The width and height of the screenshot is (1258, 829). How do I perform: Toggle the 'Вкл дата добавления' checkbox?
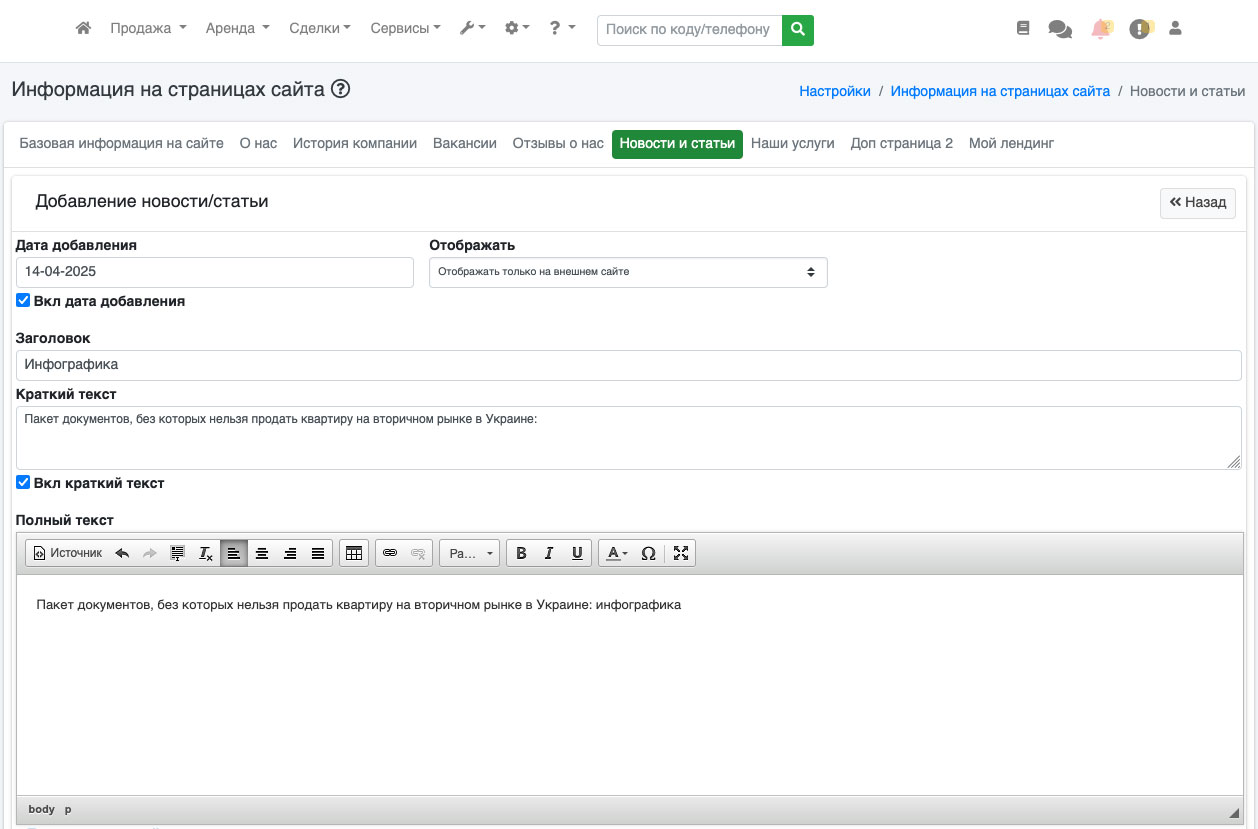[x=23, y=300]
